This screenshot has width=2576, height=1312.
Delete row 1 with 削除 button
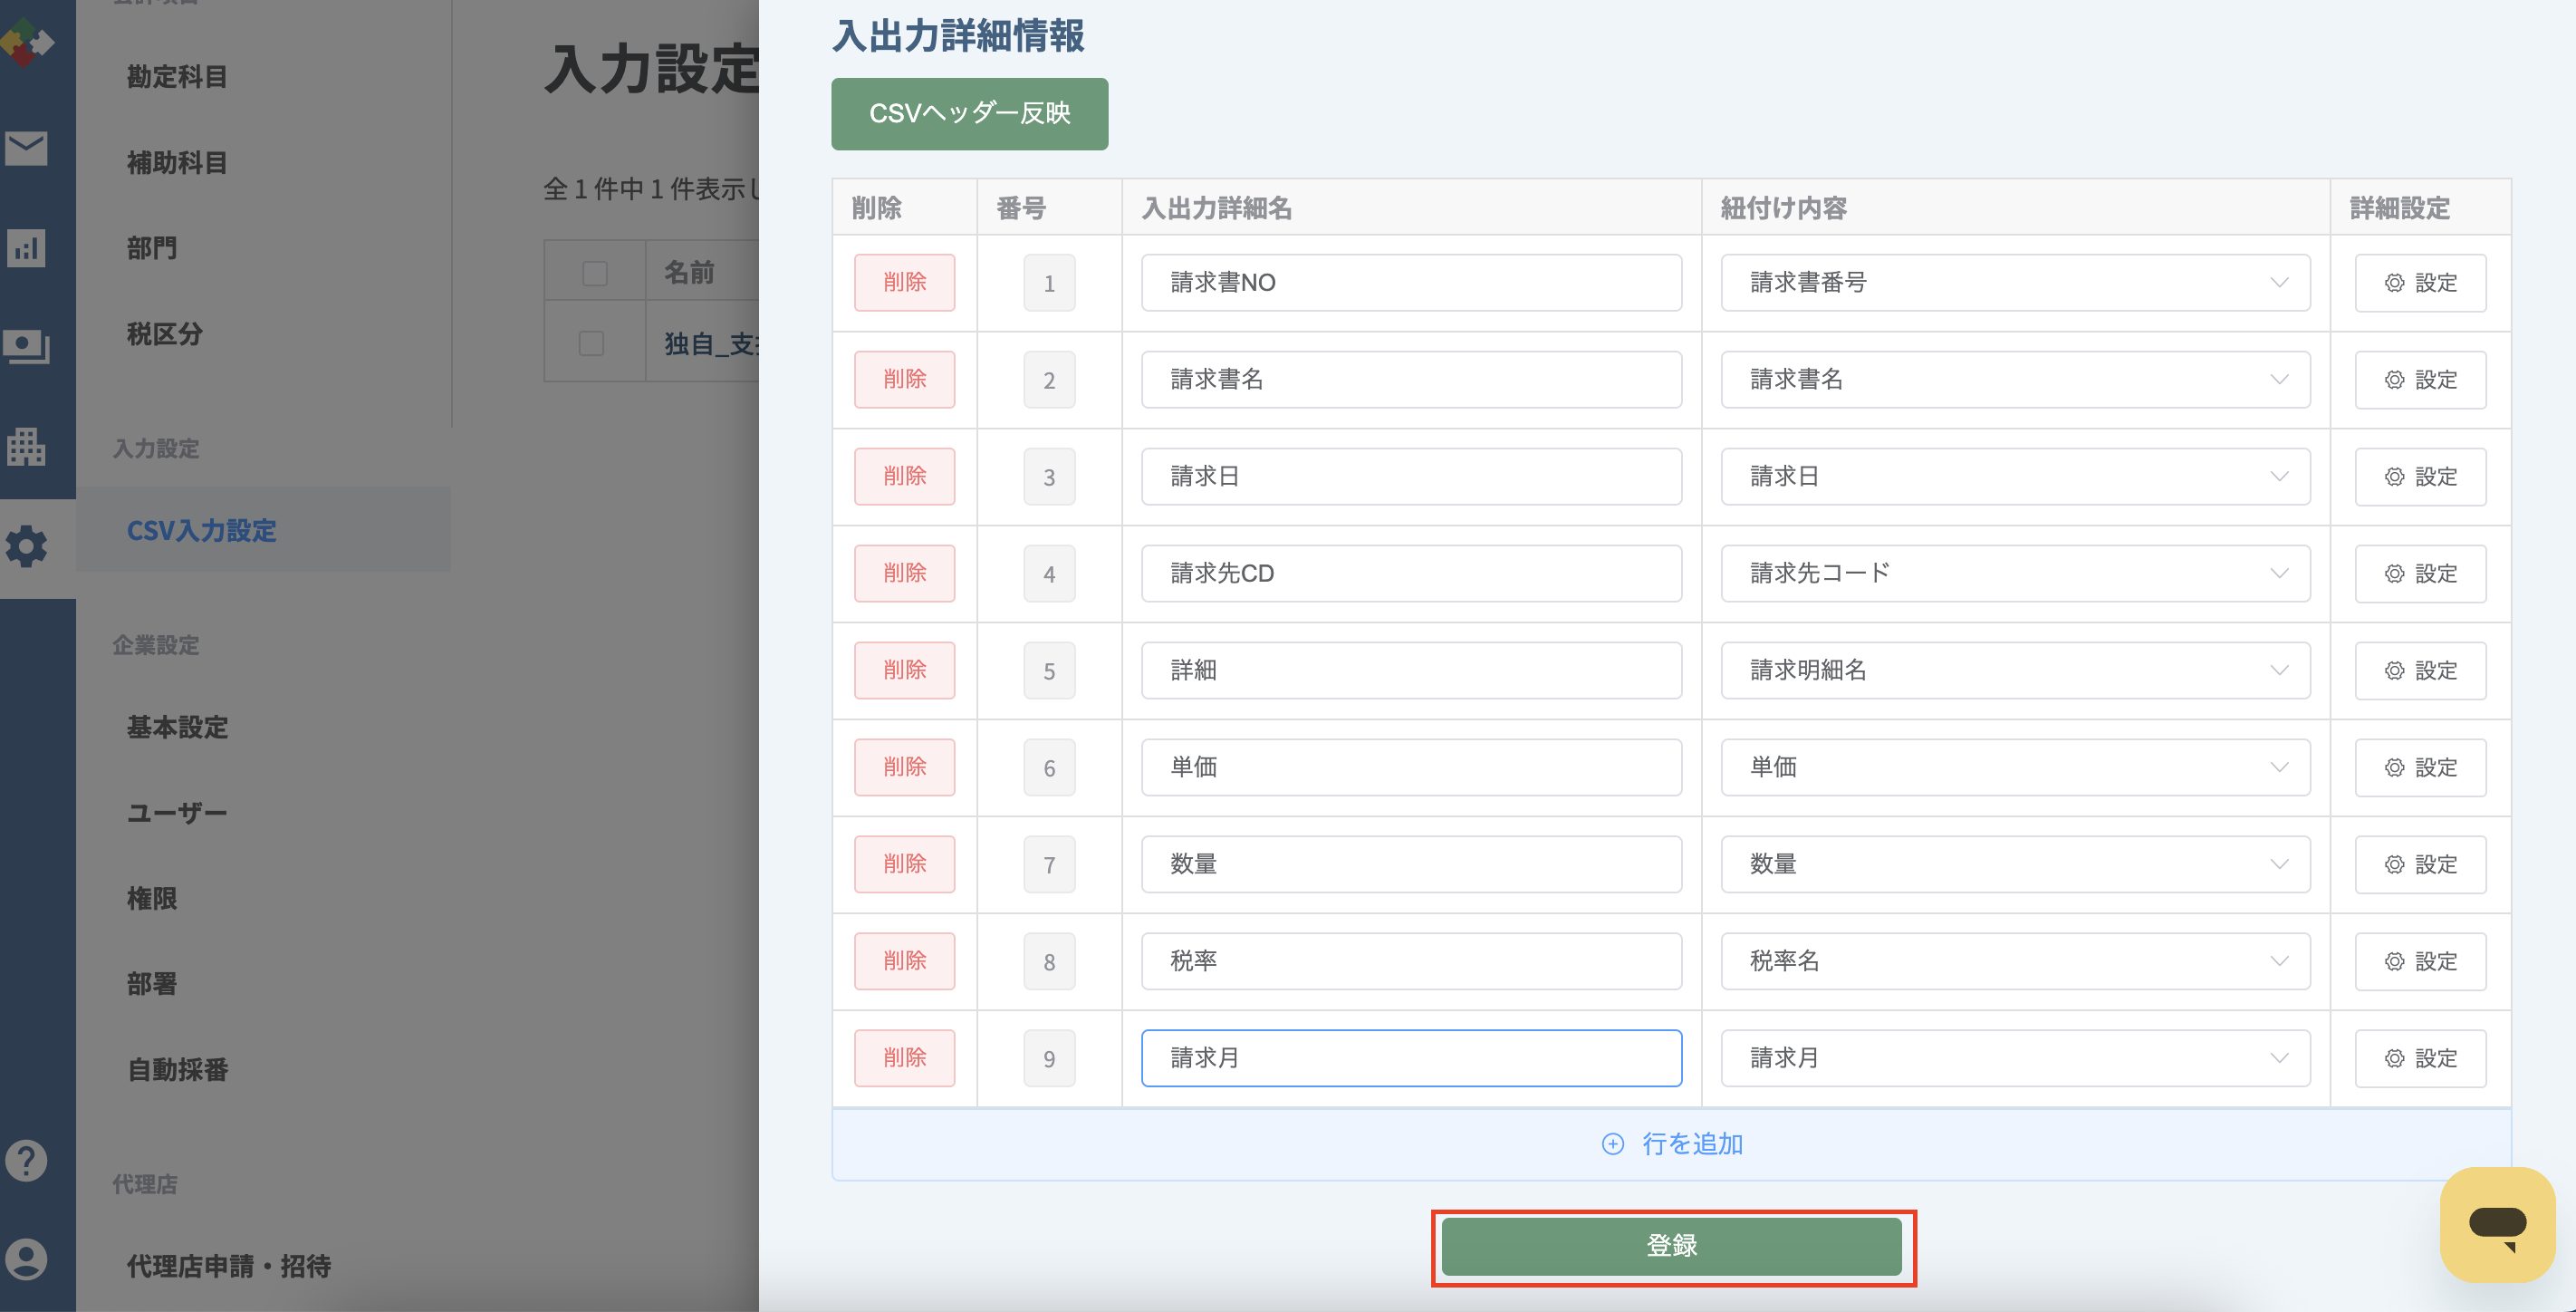point(904,283)
